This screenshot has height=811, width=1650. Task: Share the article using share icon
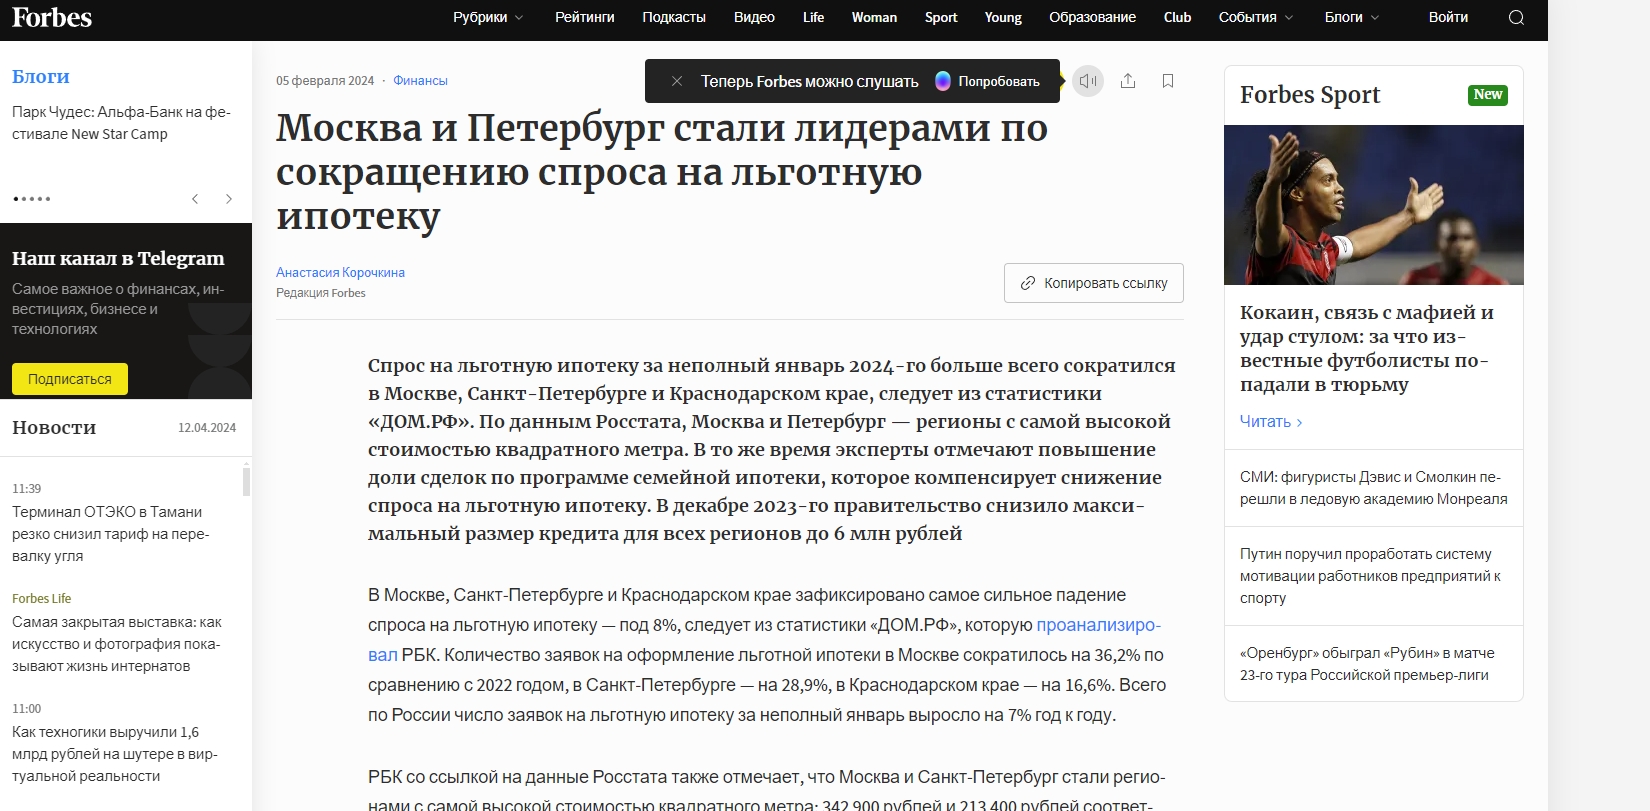click(1128, 81)
